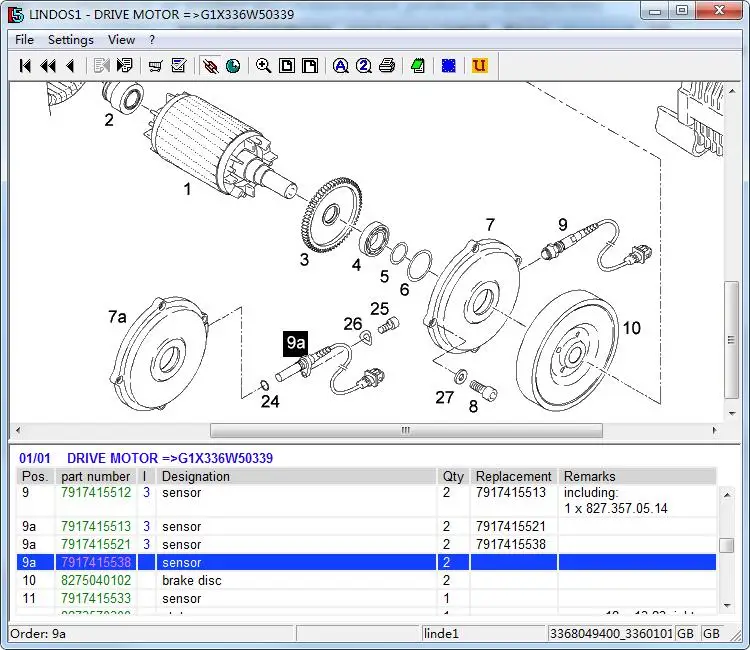The image size is (750, 650).
Task: Click the blue circled A icon
Action: pos(340,66)
